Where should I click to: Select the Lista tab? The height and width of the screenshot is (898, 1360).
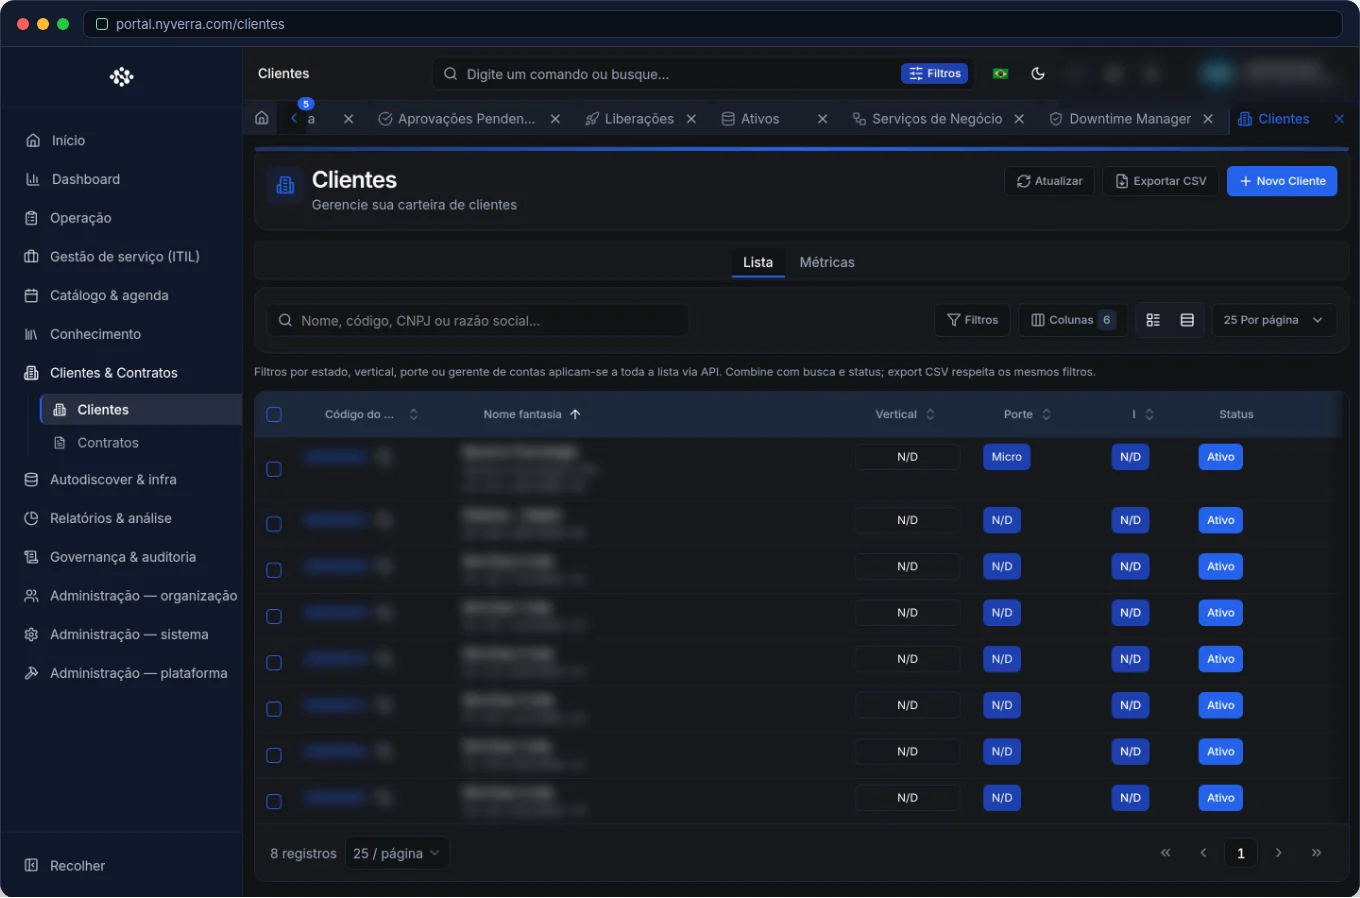pyautogui.click(x=758, y=262)
